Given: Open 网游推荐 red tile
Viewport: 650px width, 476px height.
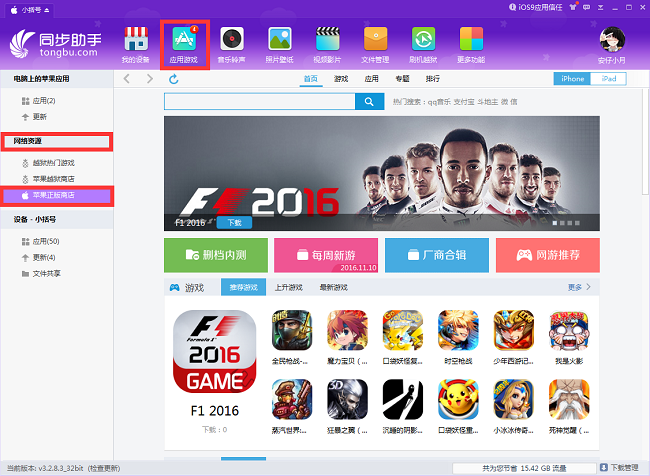Looking at the screenshot, I should point(548,255).
